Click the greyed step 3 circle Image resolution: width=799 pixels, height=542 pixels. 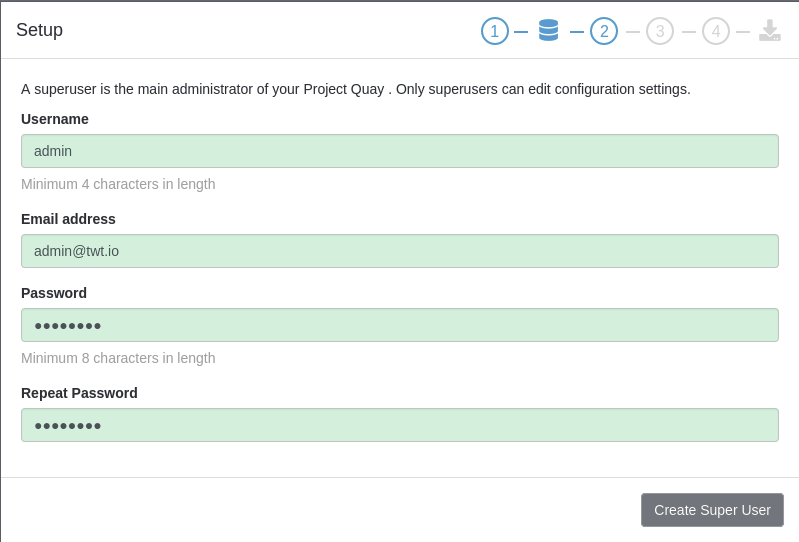[x=660, y=31]
